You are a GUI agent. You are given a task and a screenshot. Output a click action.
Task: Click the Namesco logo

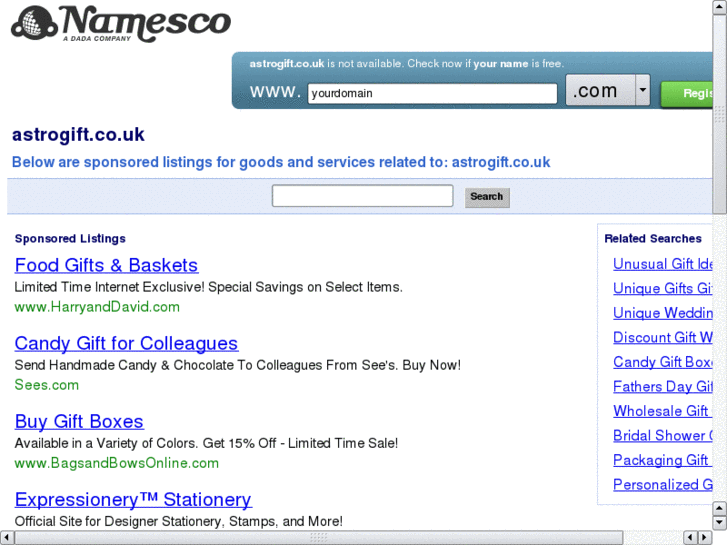[121, 24]
